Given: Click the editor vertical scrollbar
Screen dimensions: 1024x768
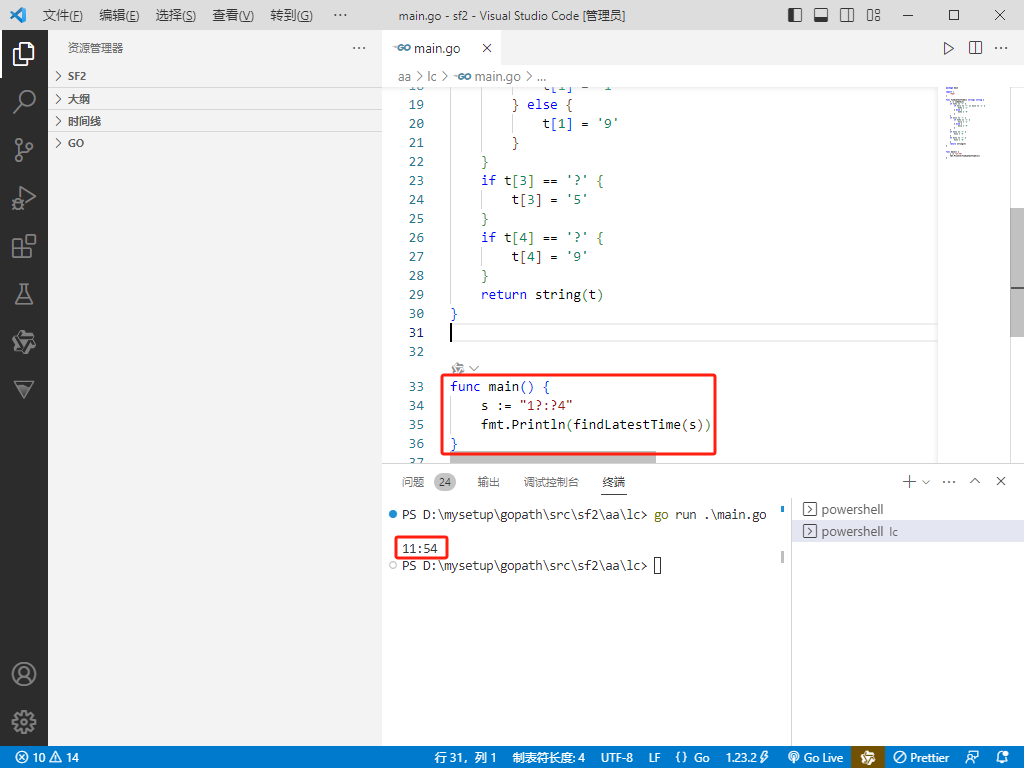Looking at the screenshot, I should pyautogui.click(x=1017, y=271).
